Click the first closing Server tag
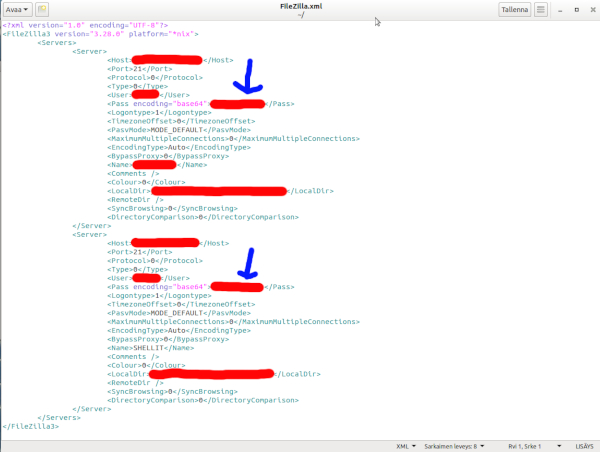 coord(91,226)
